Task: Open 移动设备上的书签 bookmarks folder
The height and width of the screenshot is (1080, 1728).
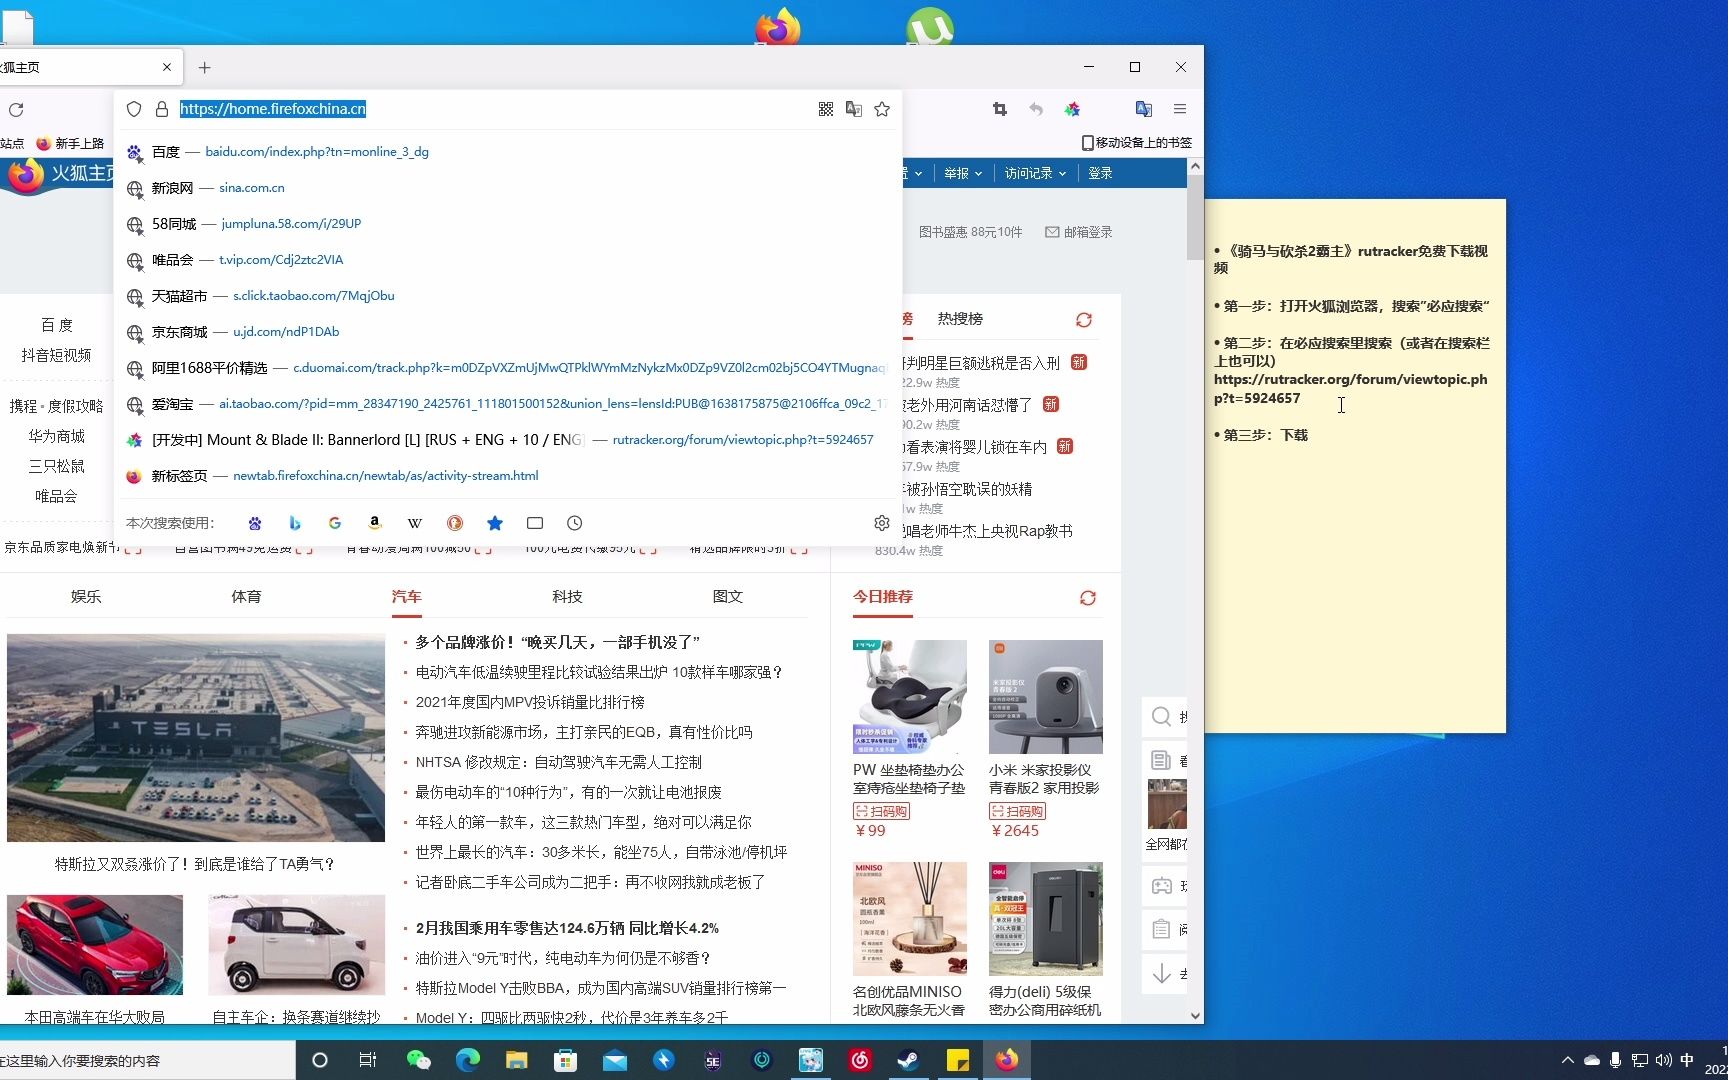Action: [x=1137, y=143]
